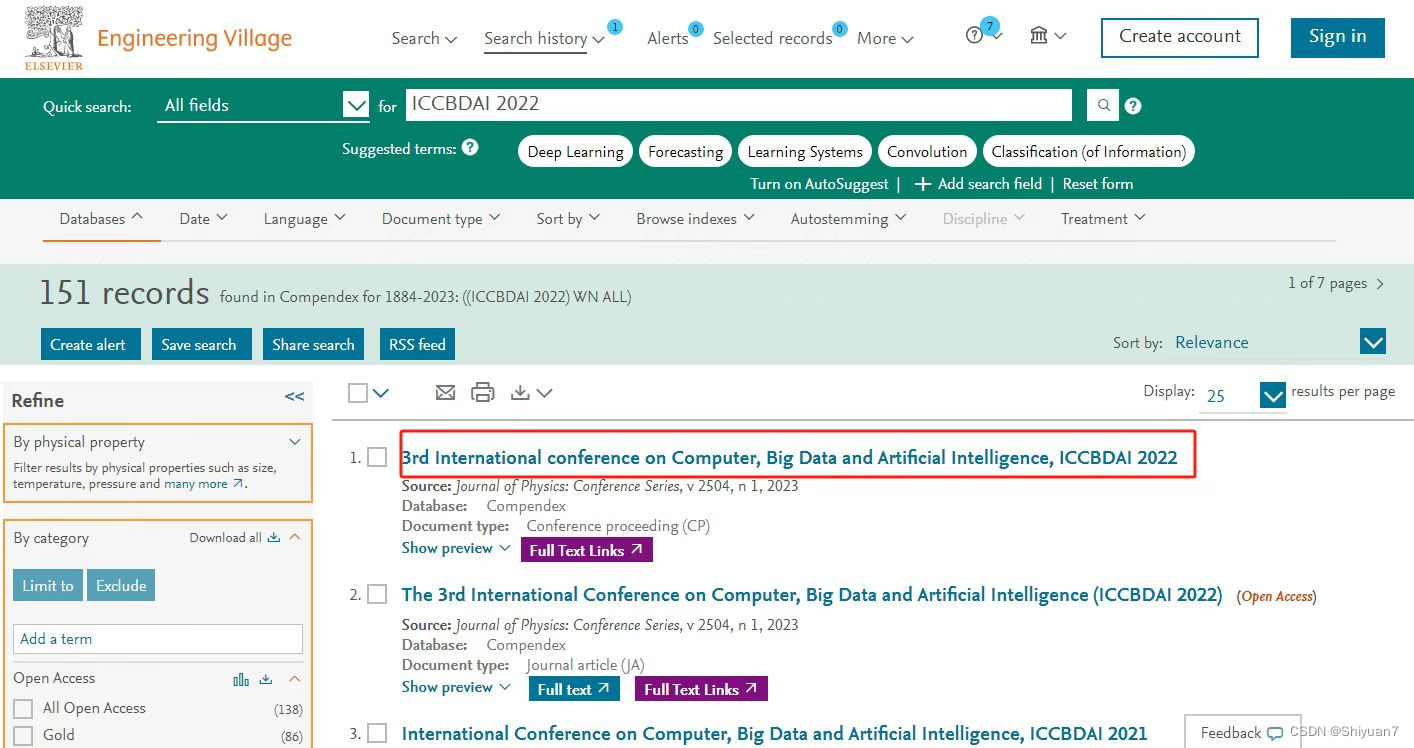
Task: Select checkbox for result 2
Action: (377, 594)
